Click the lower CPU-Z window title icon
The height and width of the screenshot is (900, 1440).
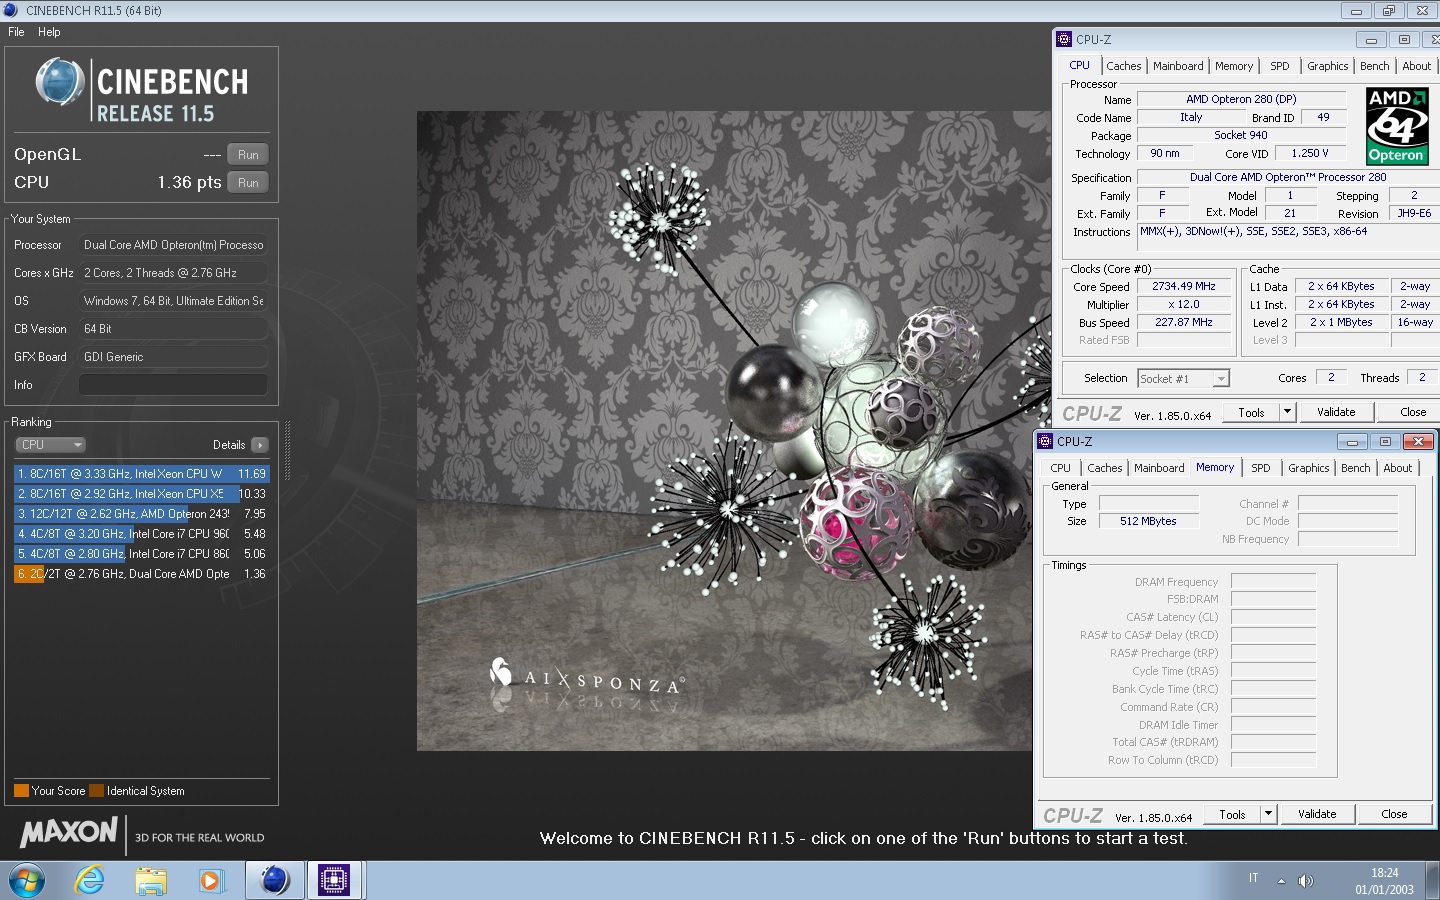(1045, 441)
